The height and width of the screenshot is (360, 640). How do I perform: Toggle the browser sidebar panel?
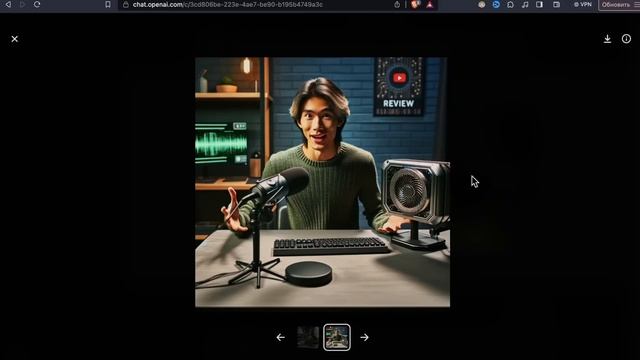click(540, 4)
